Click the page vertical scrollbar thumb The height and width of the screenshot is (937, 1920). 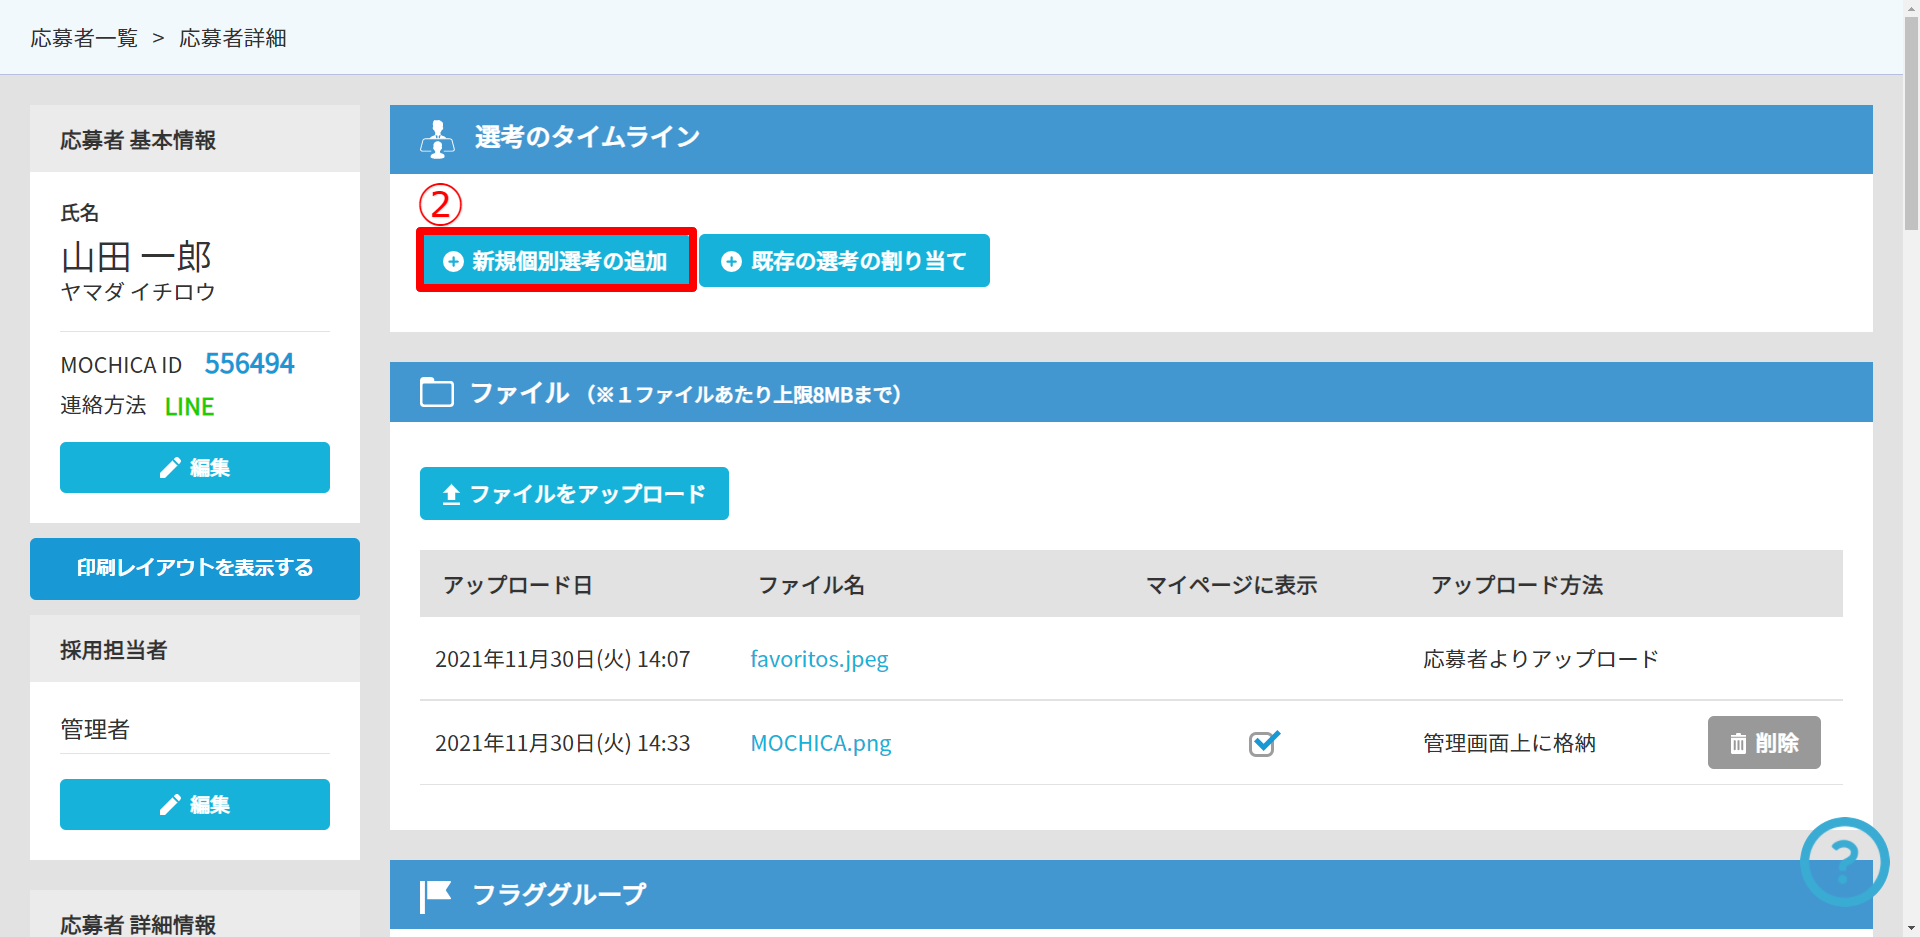point(1911,120)
